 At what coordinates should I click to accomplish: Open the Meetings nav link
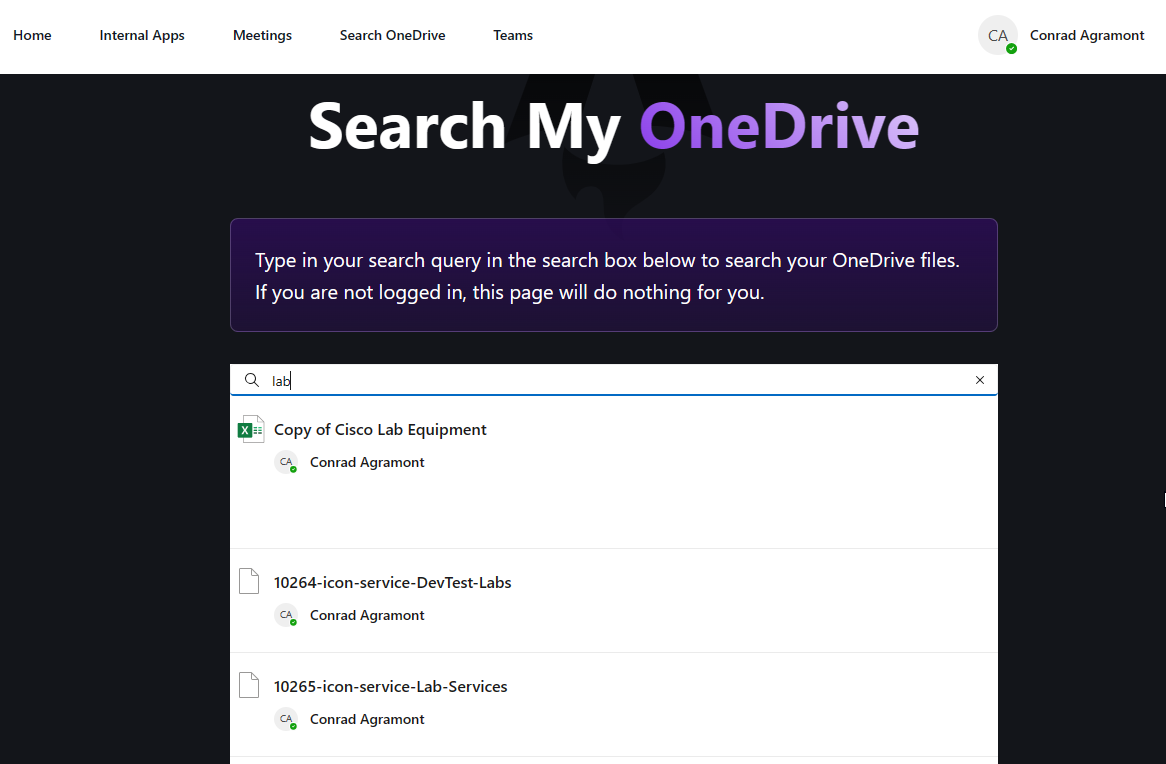point(262,35)
